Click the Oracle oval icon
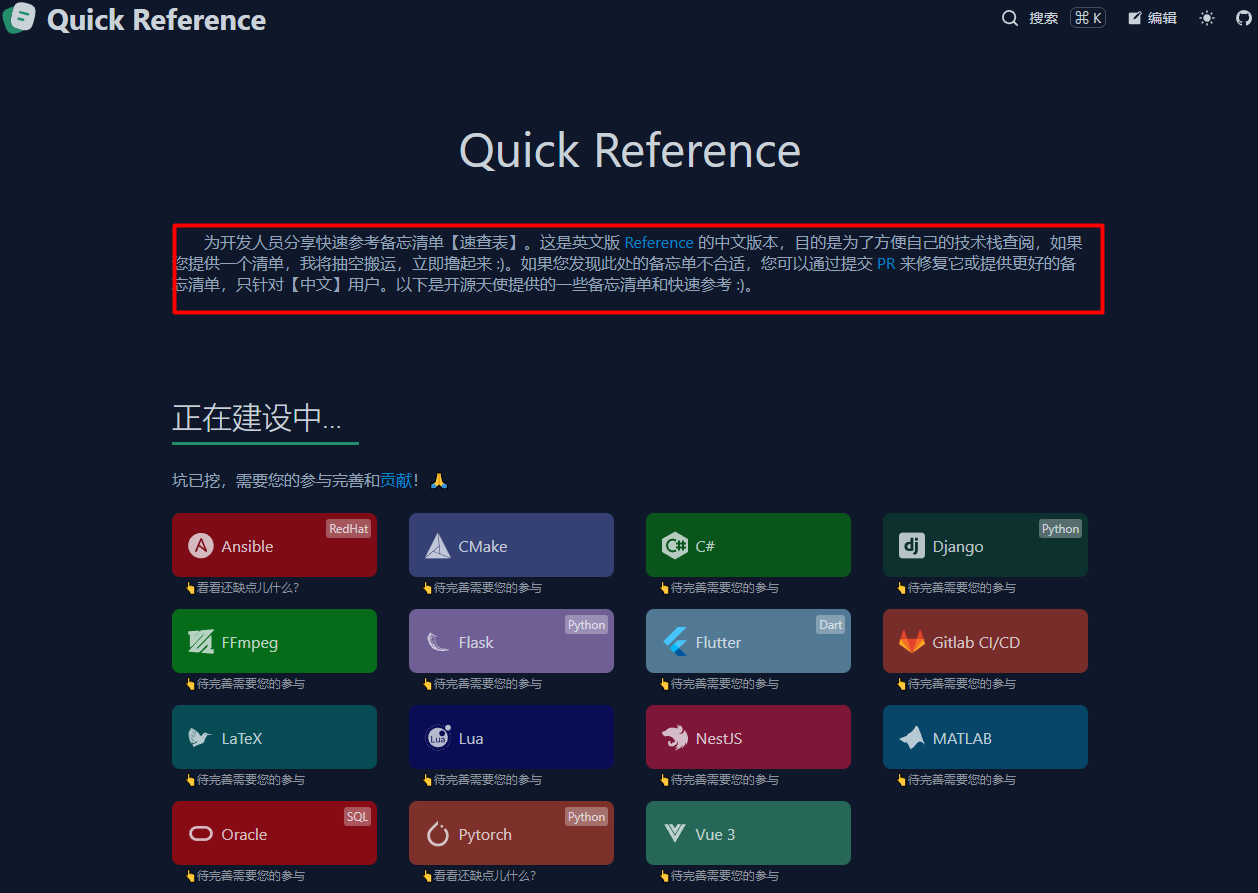Screen dimensions: 1258x893 click(x=201, y=834)
